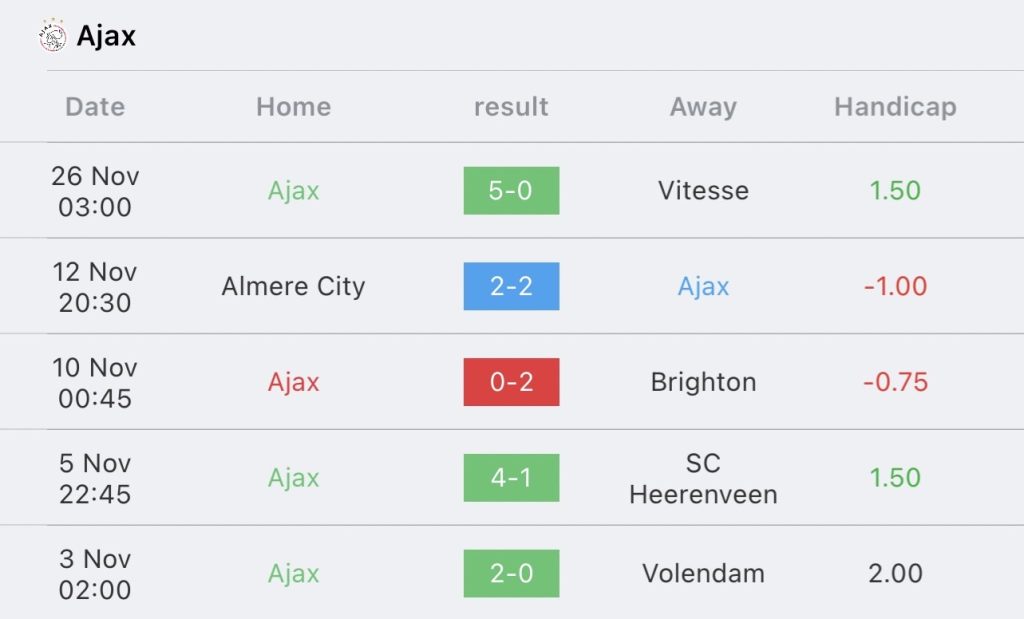This screenshot has width=1024, height=619.
Task: Click the 2.00 handicap value
Action: 895,573
